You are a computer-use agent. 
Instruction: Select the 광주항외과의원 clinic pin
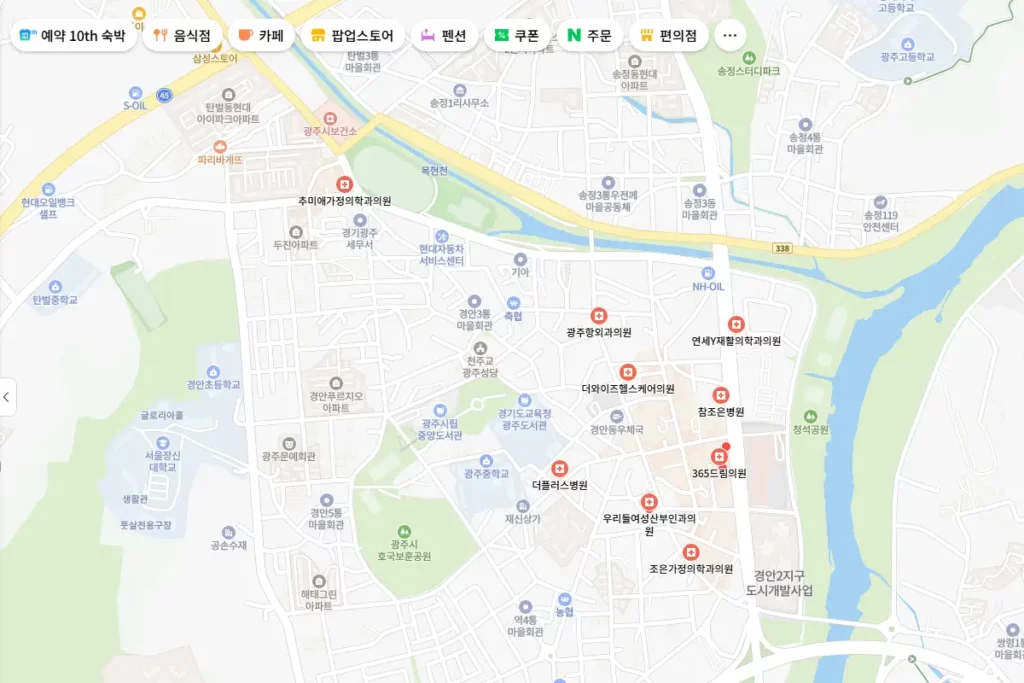(x=599, y=315)
